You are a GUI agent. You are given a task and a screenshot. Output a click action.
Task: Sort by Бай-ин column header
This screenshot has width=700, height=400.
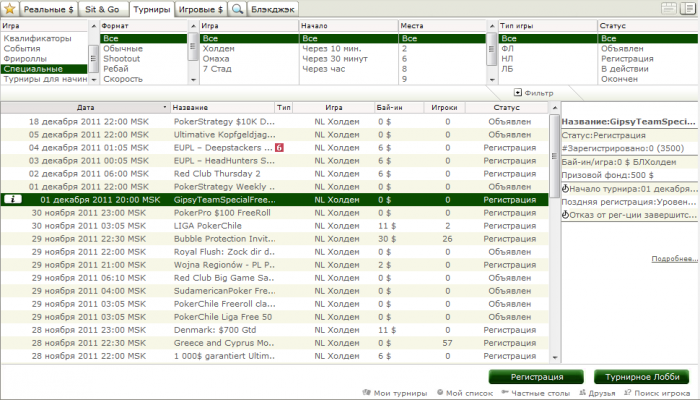coord(398,108)
